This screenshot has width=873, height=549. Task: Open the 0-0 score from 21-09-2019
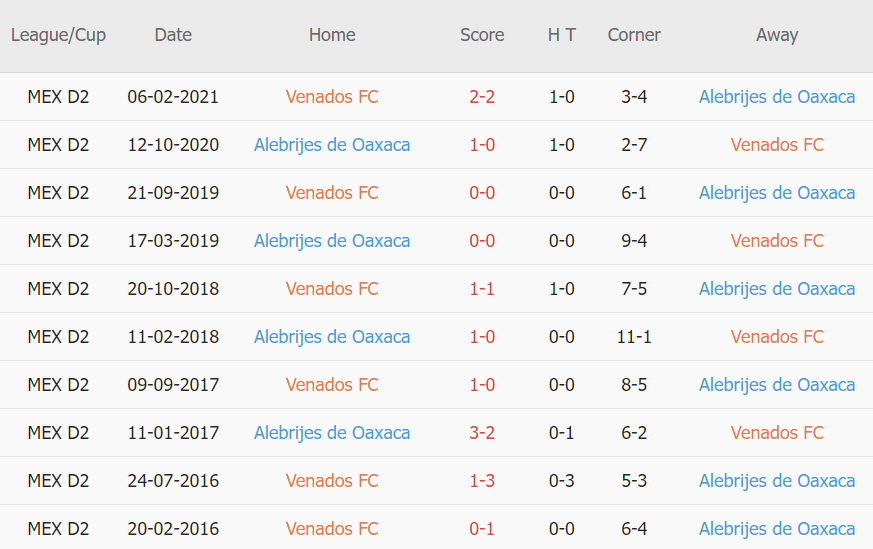pos(482,193)
